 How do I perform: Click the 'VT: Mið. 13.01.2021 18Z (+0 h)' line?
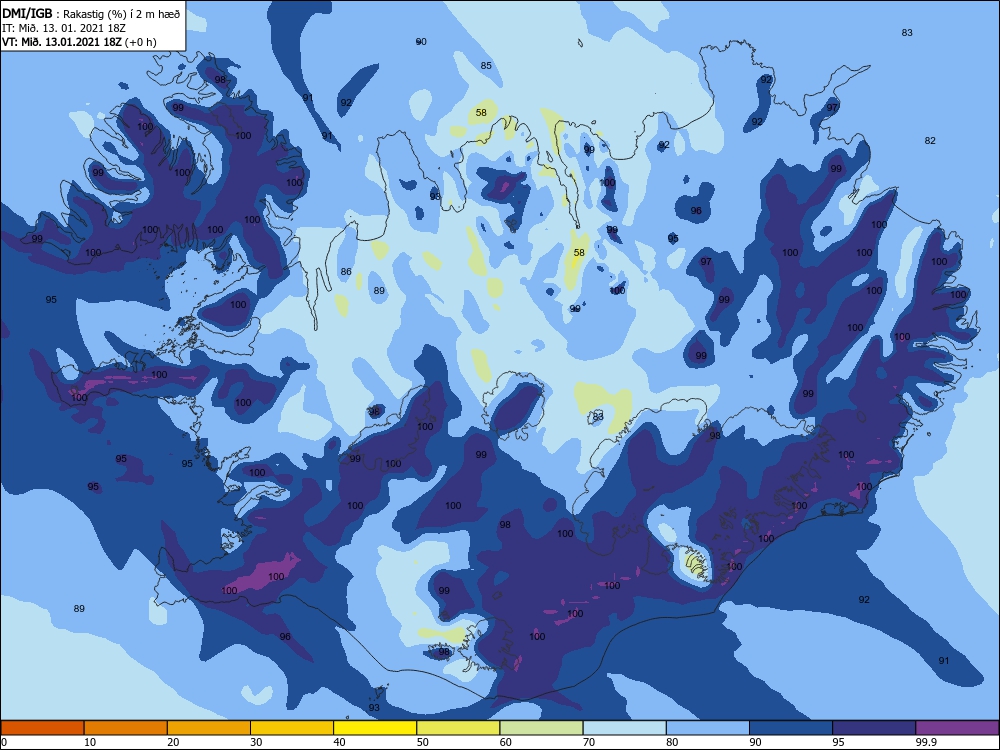tap(79, 42)
